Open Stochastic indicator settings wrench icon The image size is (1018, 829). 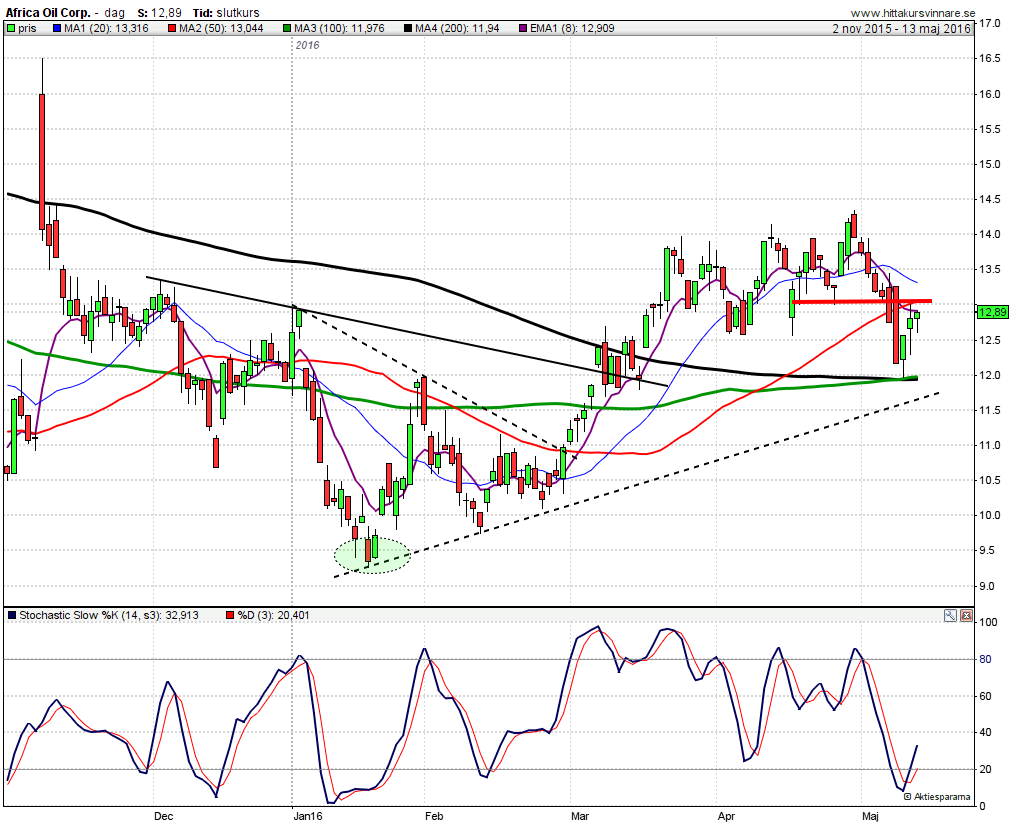(950, 615)
